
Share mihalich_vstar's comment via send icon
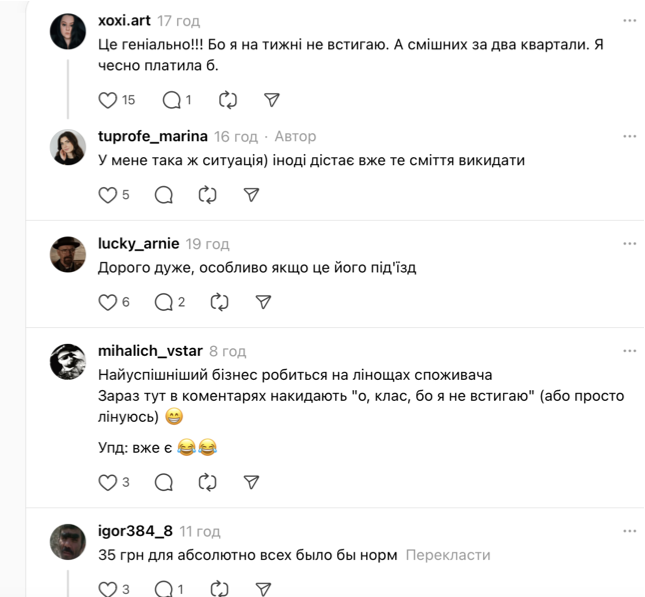point(252,483)
